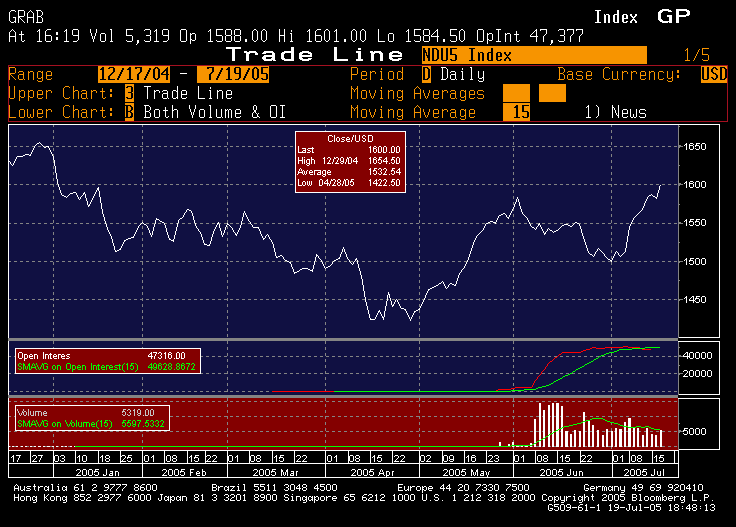Edit the range start date 12/17/04
This screenshot has height=527, width=736.
pyautogui.click(x=134, y=74)
